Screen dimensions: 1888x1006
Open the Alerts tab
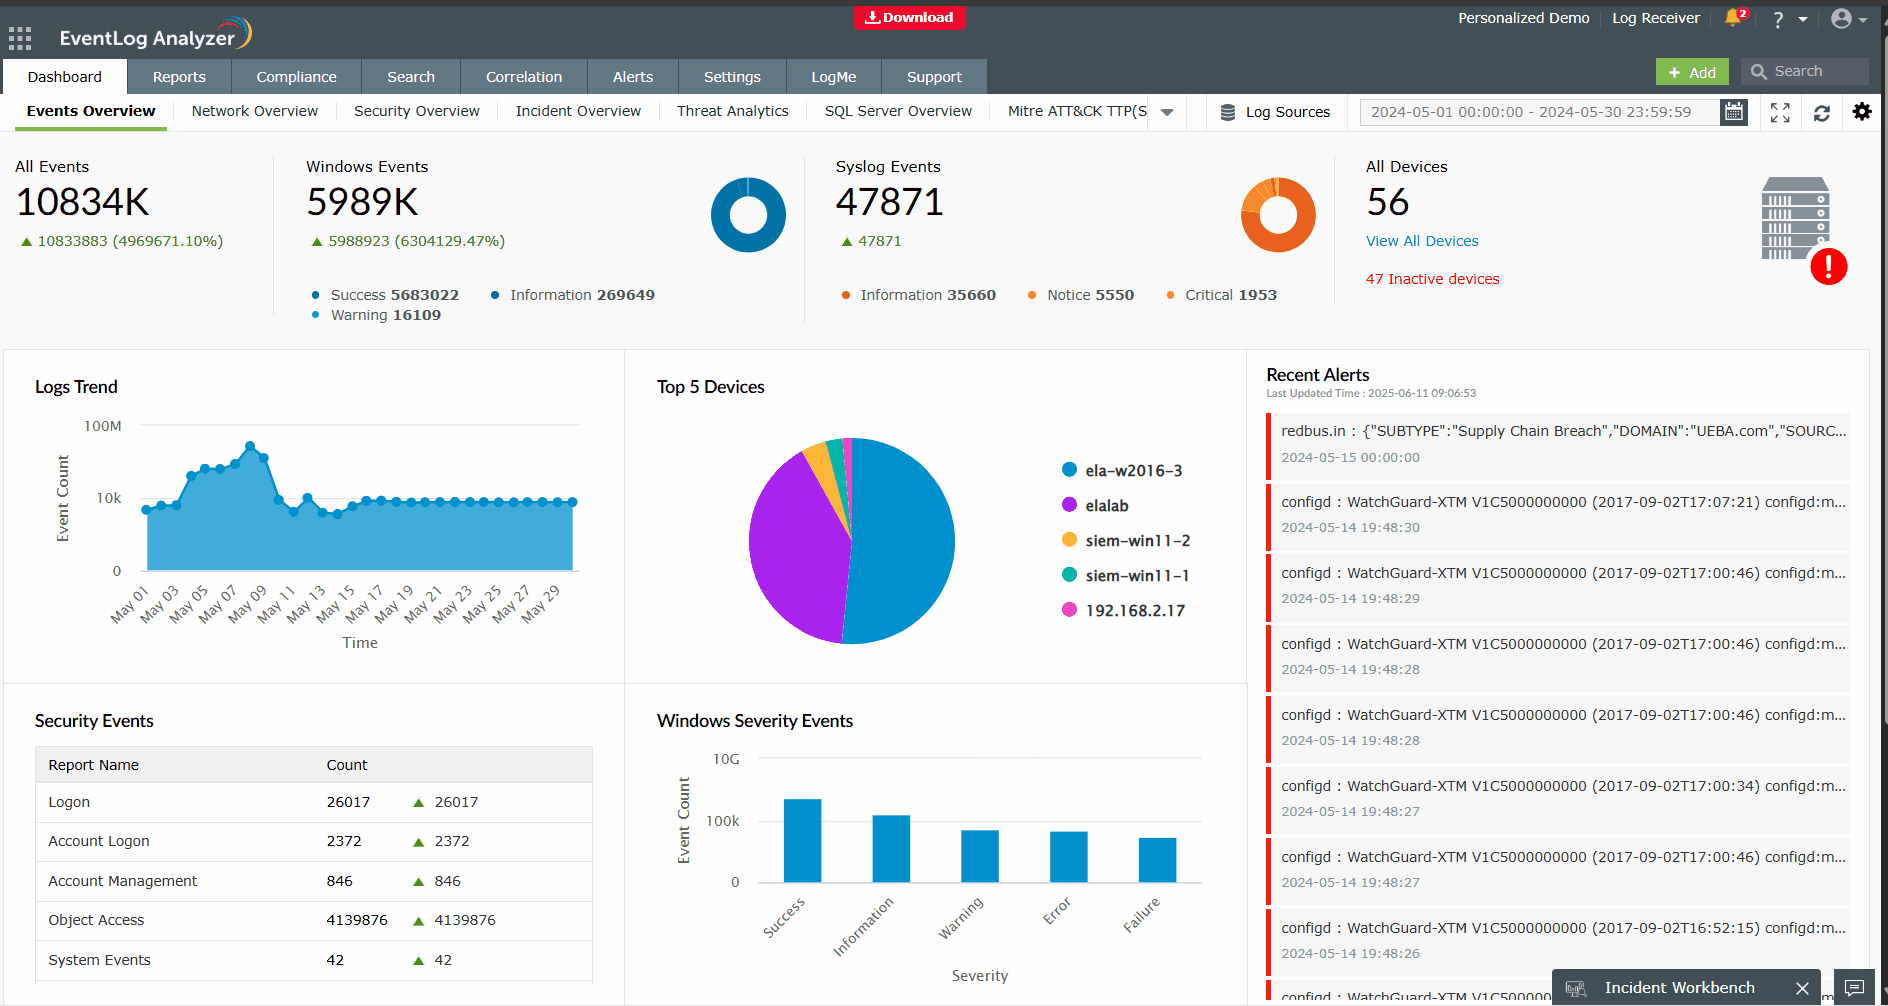(633, 77)
